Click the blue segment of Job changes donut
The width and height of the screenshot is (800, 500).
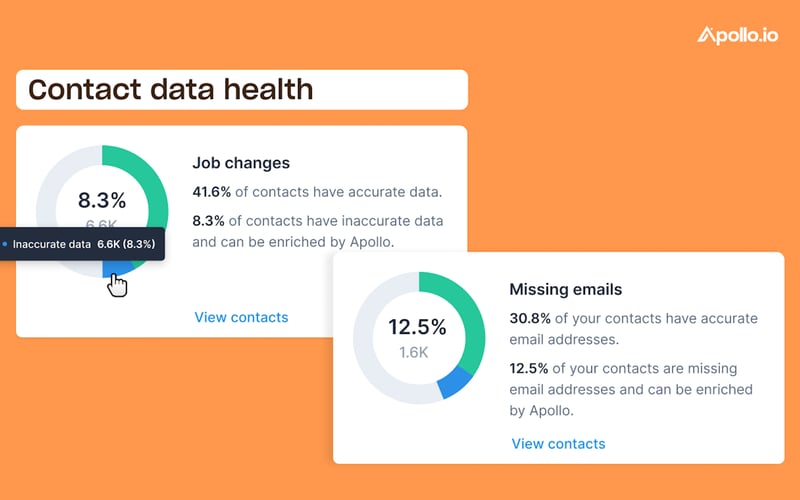click(x=118, y=269)
